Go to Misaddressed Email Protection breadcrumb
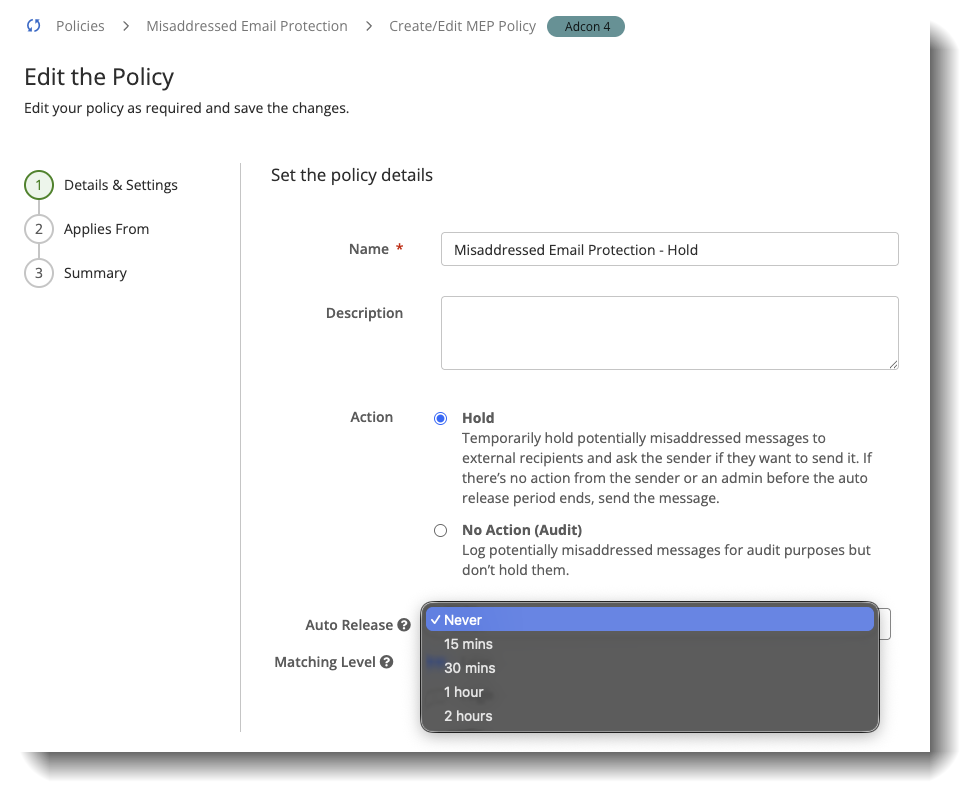Viewport: 980px width, 802px height. coord(247,26)
